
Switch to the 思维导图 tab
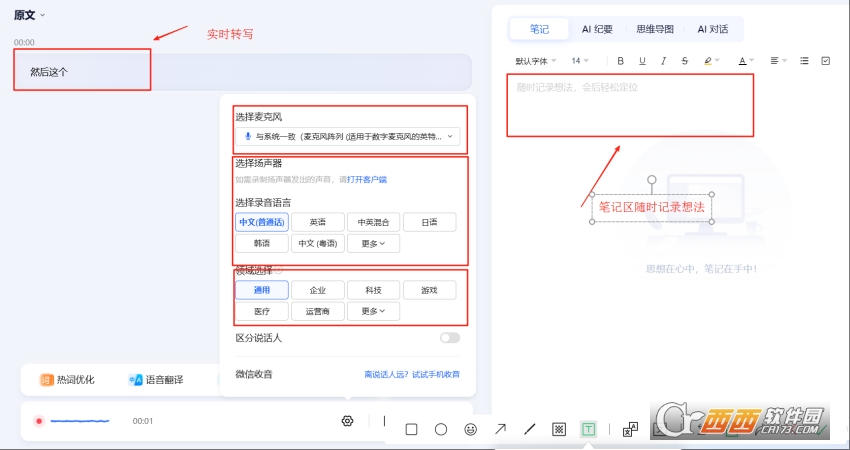tap(655, 29)
